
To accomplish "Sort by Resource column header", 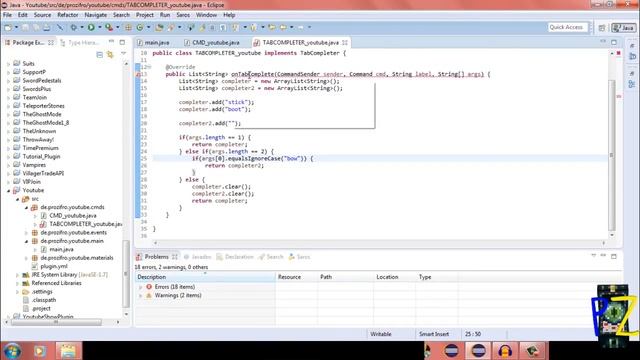I will click(296, 277).
